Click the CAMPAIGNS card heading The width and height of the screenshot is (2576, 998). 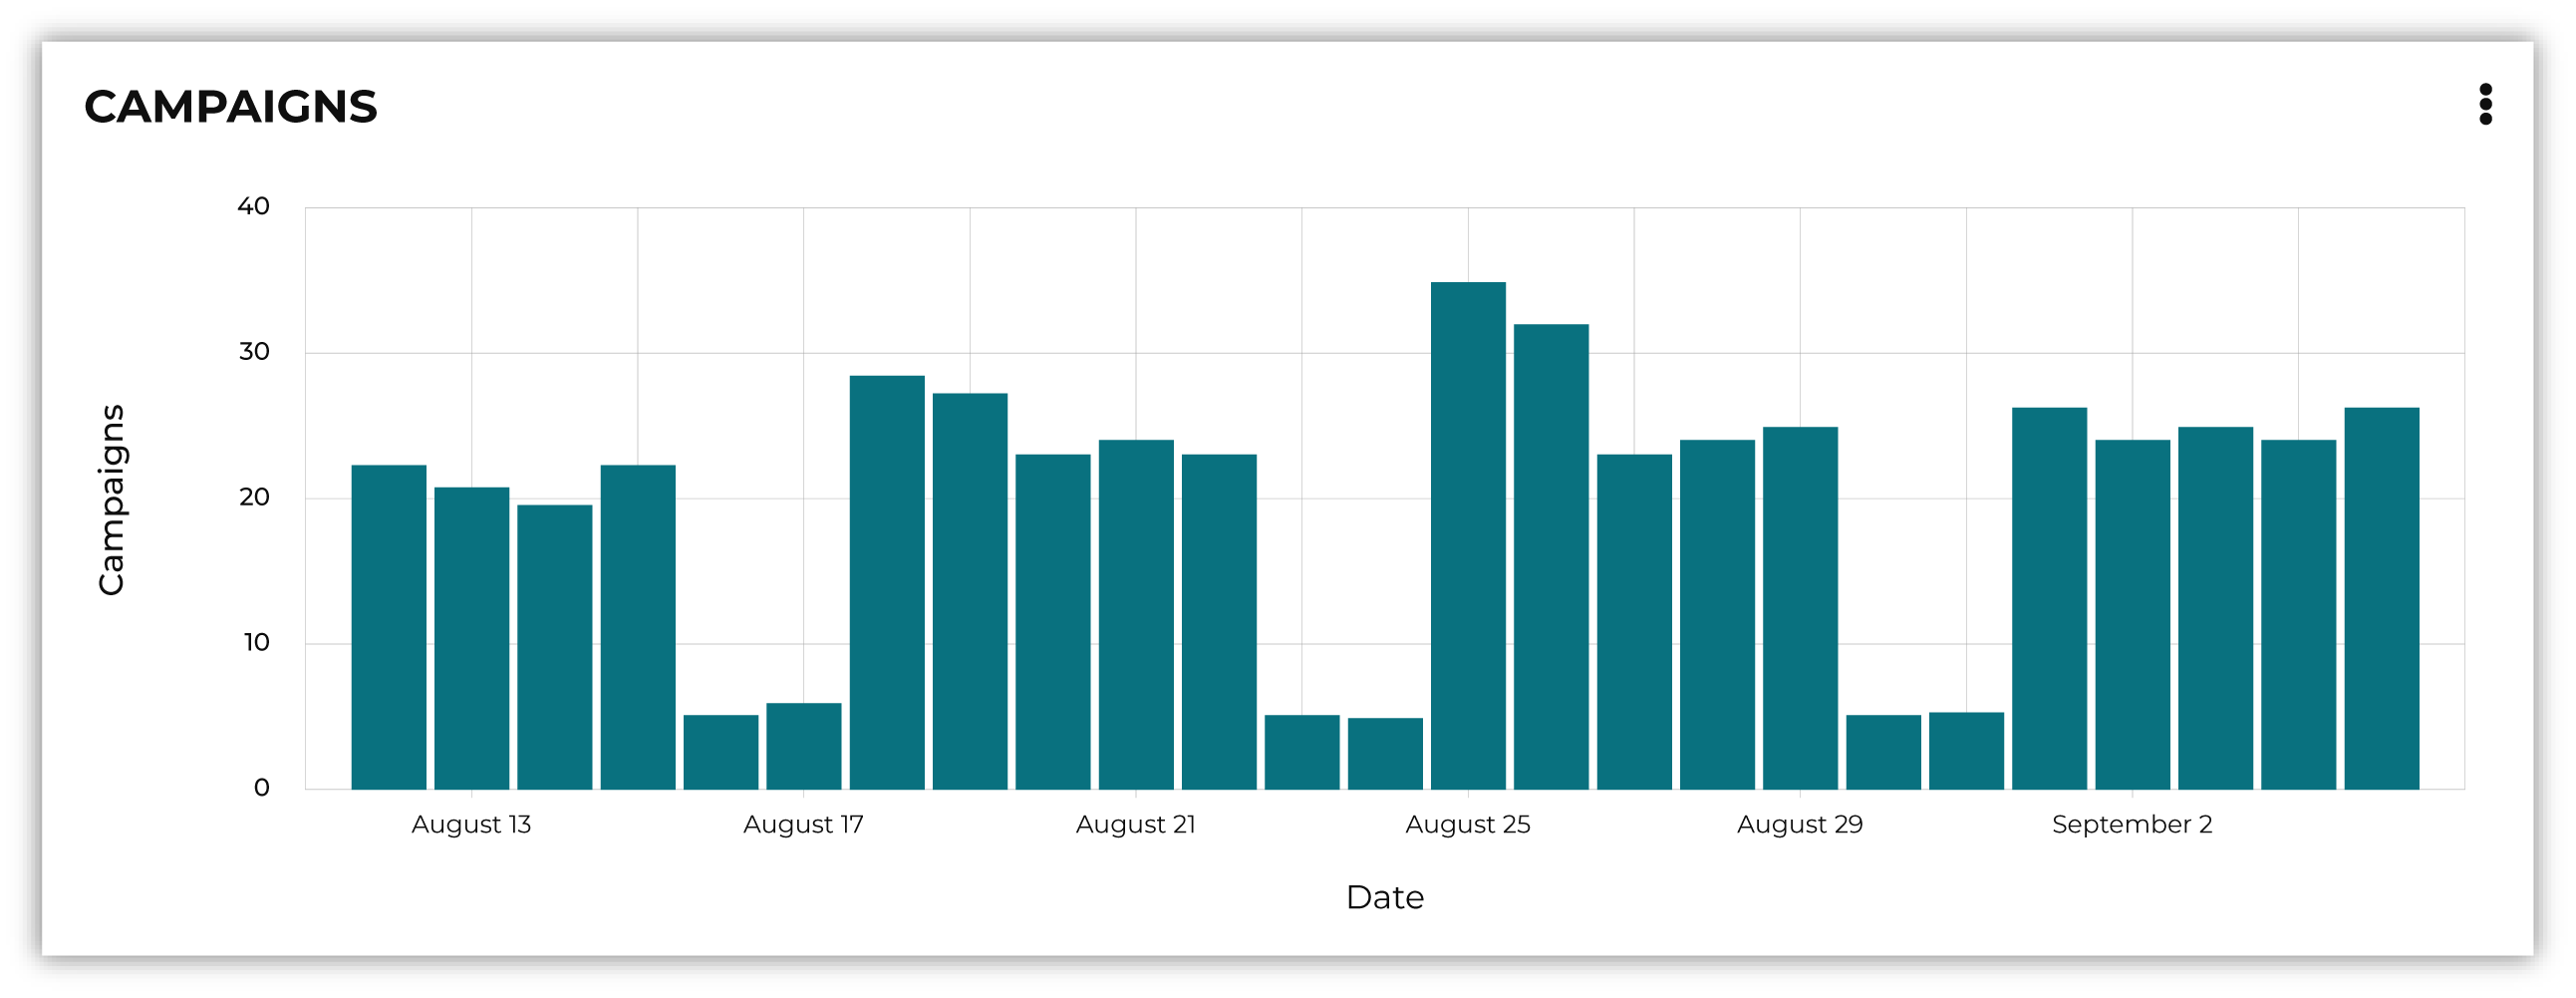click(231, 107)
